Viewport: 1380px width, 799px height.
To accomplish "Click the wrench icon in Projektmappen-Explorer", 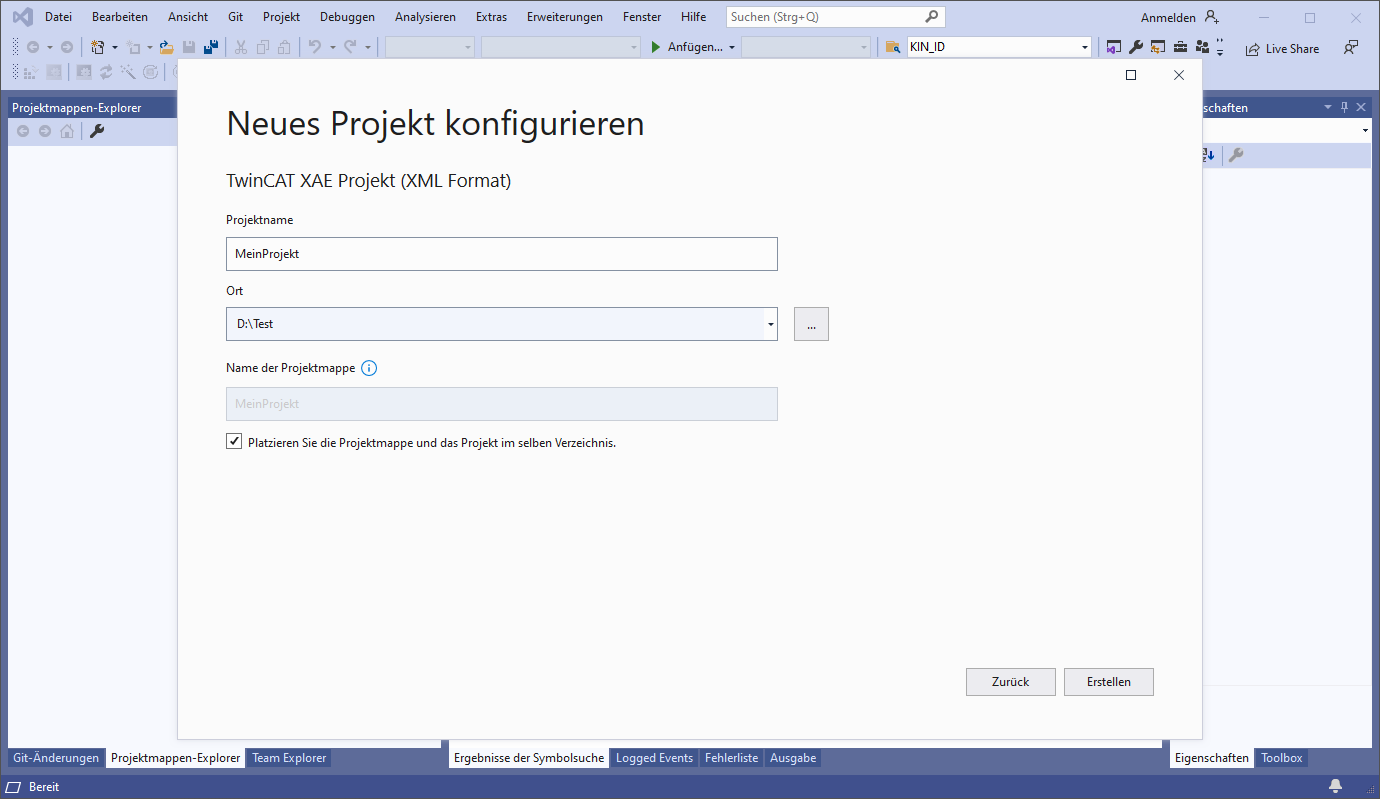I will pyautogui.click(x=97, y=131).
